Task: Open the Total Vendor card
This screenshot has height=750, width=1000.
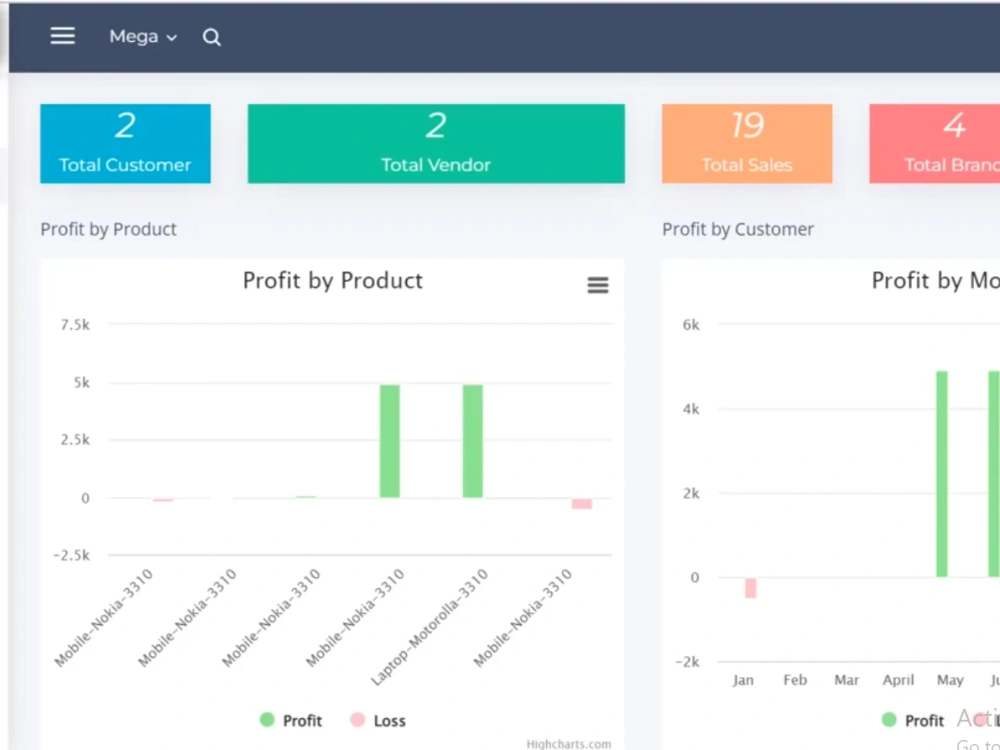Action: pyautogui.click(x=436, y=143)
